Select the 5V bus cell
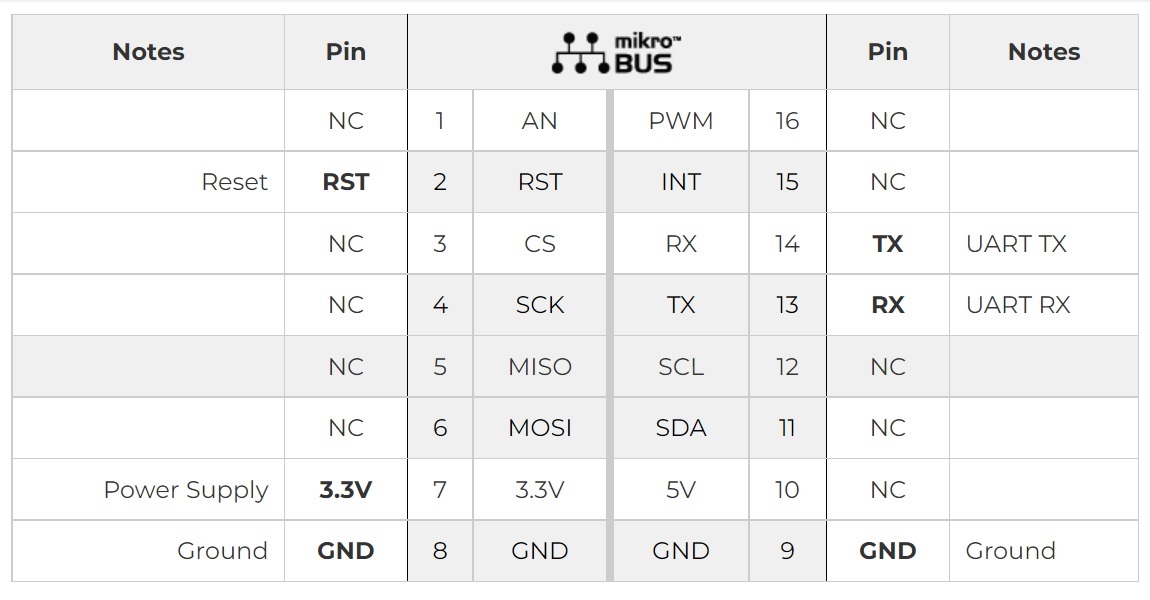Image resolution: width=1150 pixels, height=600 pixels. tap(681, 490)
